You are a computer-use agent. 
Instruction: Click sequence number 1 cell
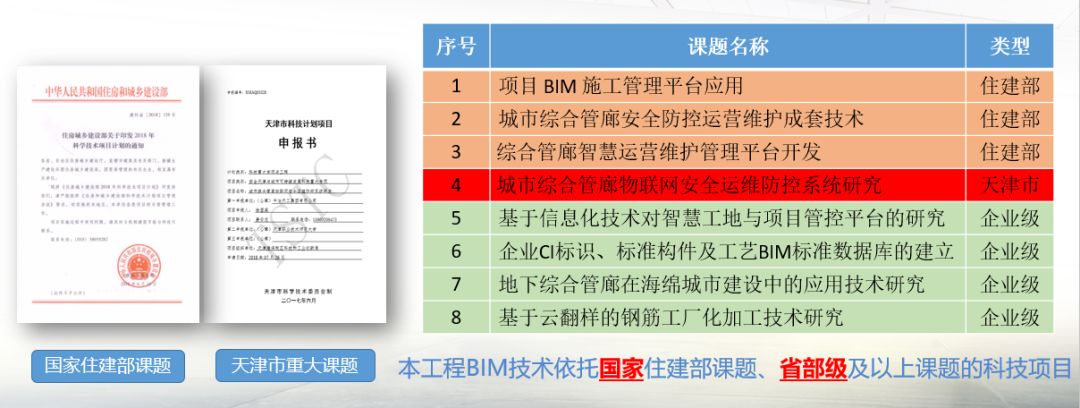click(456, 86)
